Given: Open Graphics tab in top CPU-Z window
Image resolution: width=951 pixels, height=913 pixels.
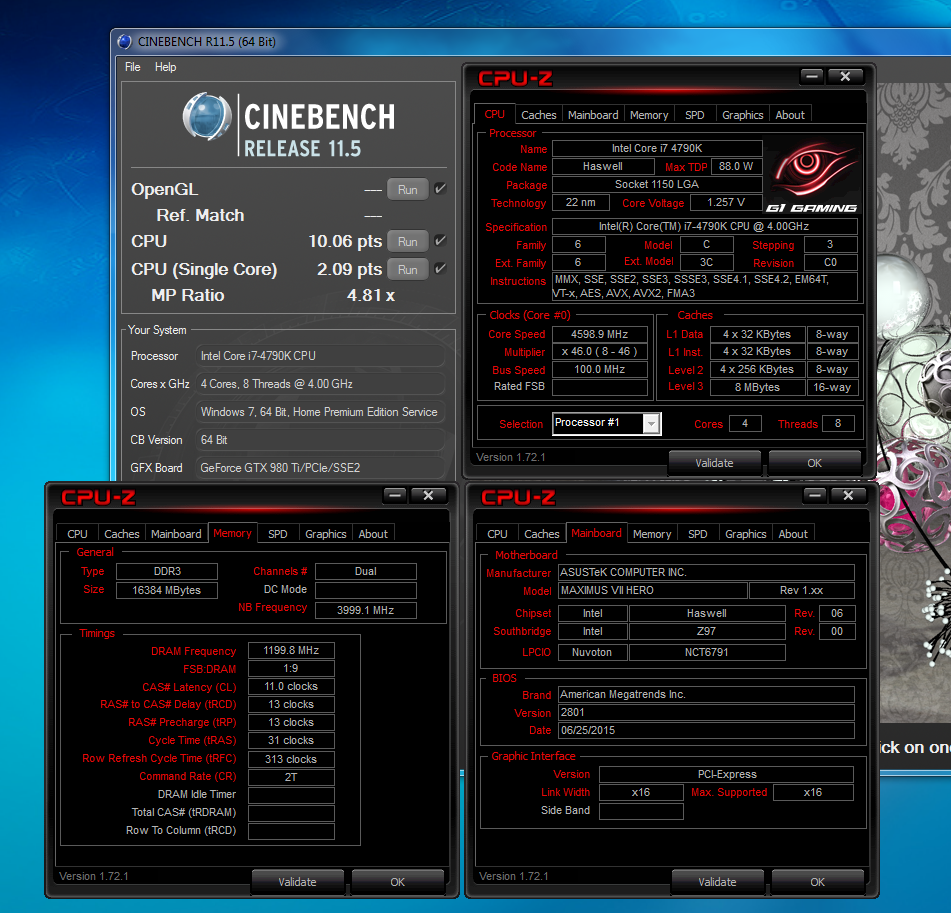Looking at the screenshot, I should (742, 115).
